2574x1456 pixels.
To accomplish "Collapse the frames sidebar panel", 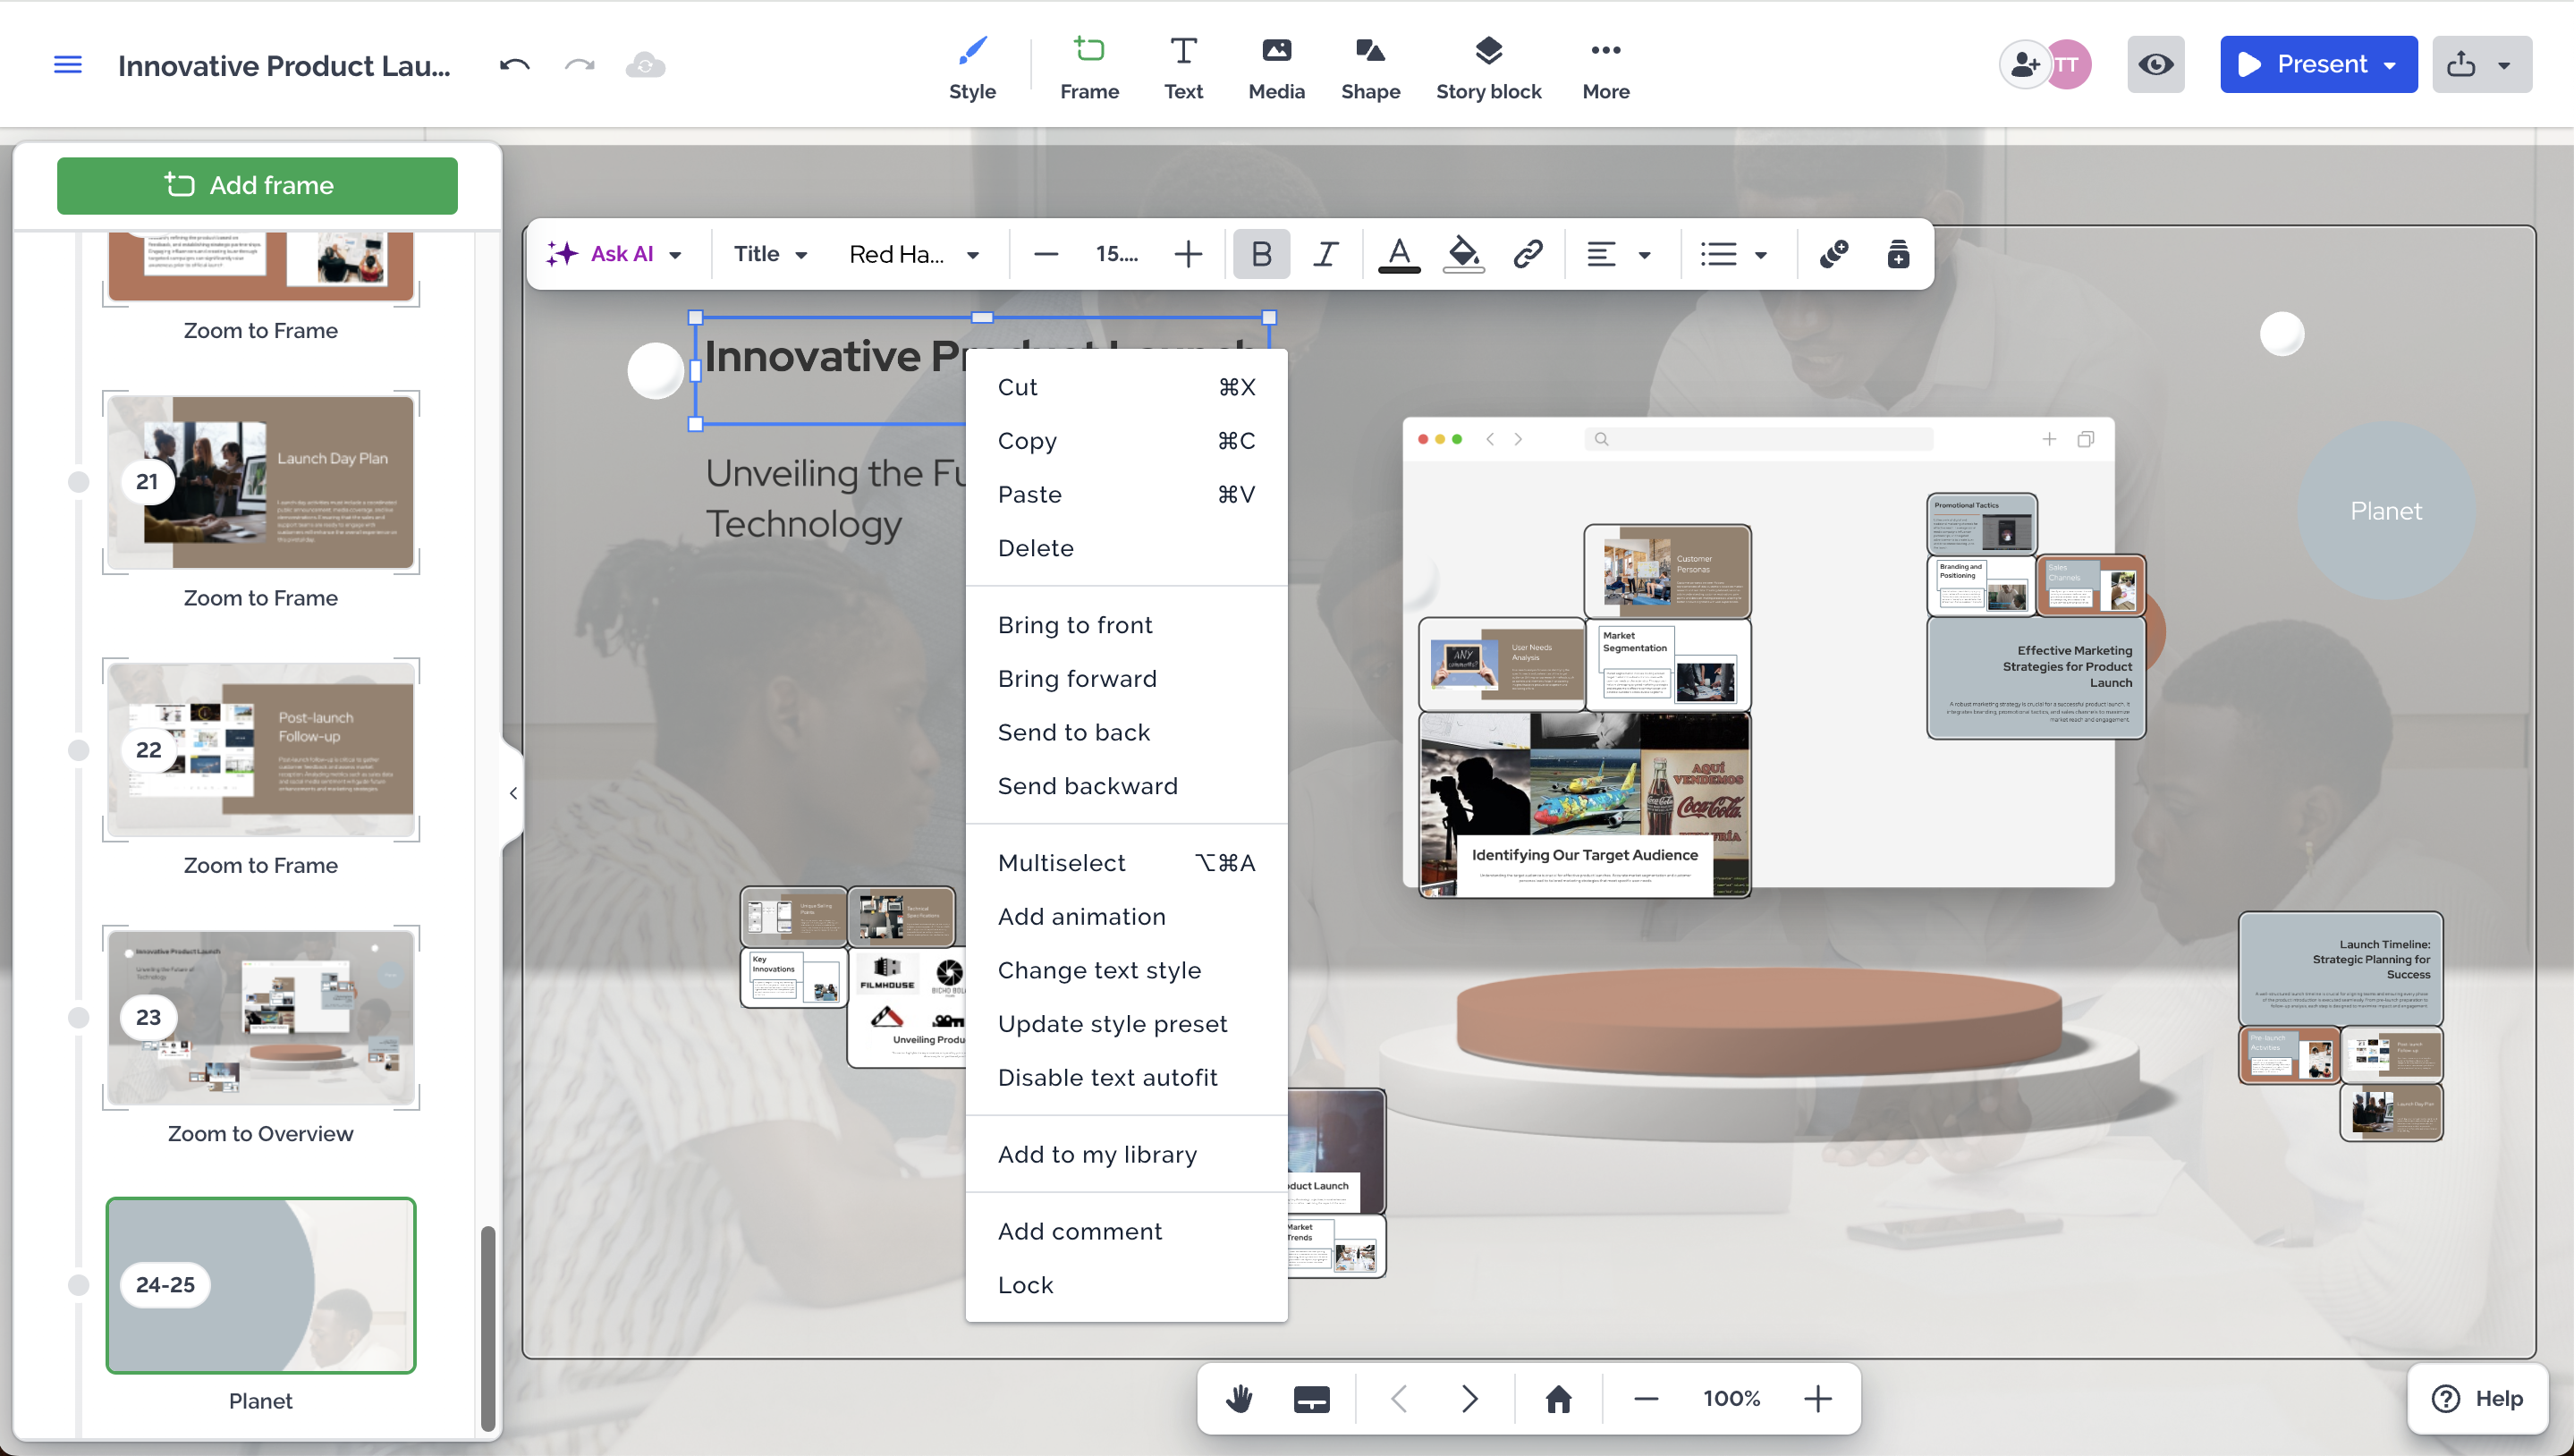I will pyautogui.click(x=513, y=793).
